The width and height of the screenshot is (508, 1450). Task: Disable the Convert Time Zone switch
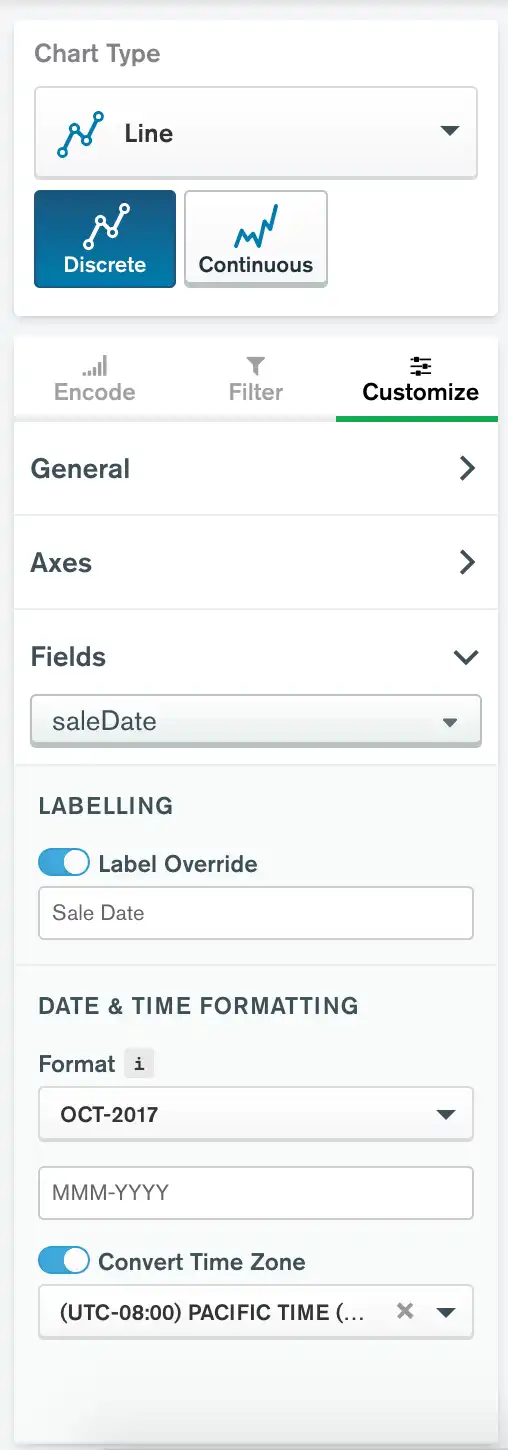pos(64,1261)
